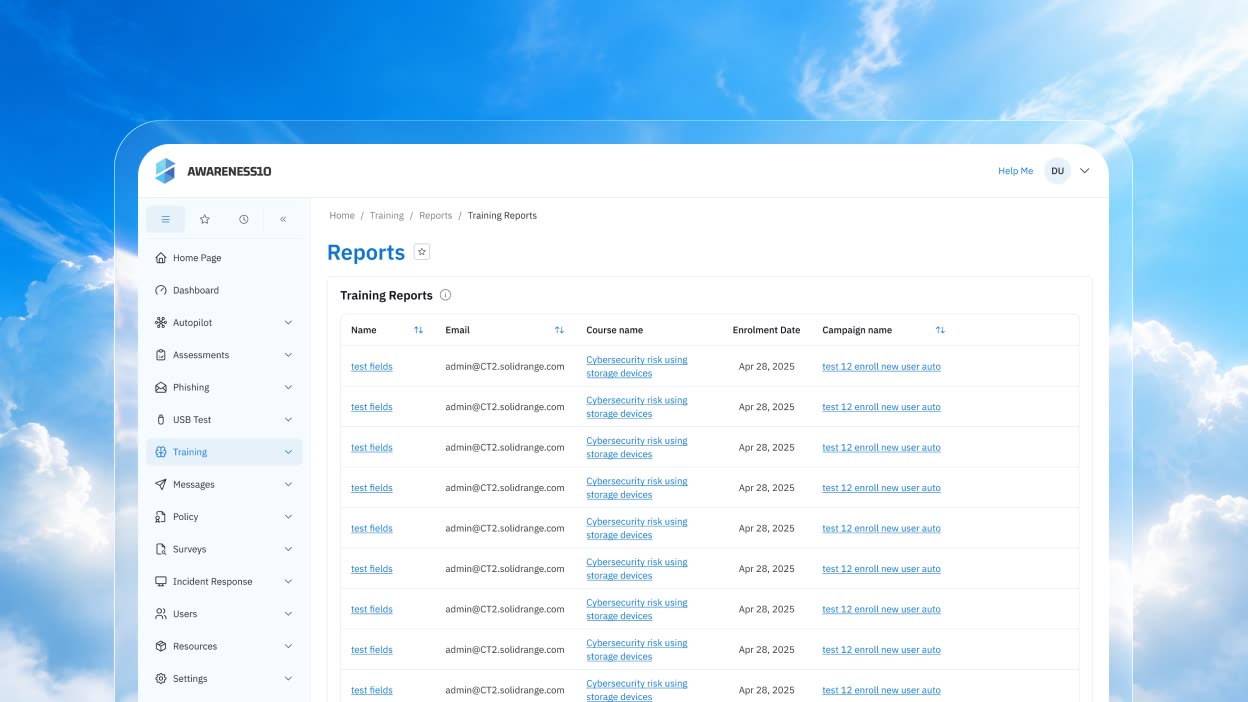Click the Training Reports section title

pyautogui.click(x=387, y=295)
